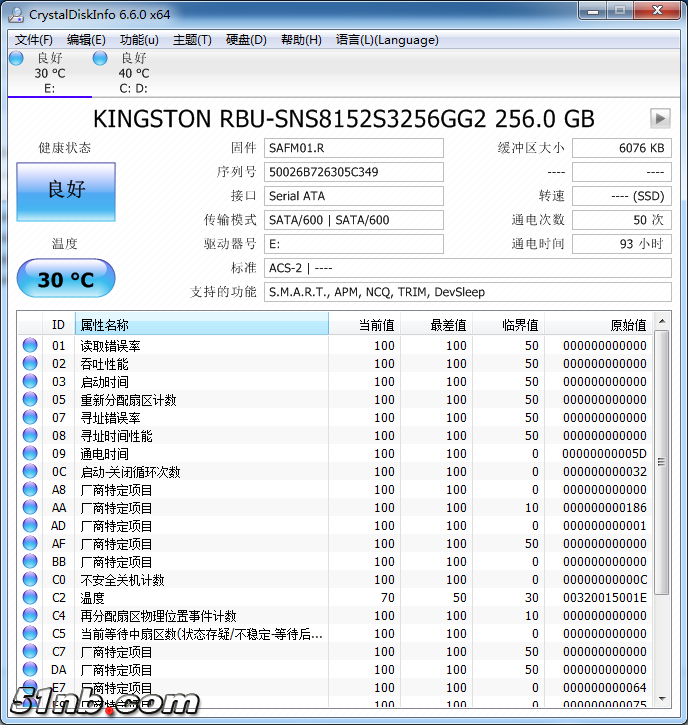Screen dimensions: 688x725
Task: Click status orb for attribute 05 重新分配扇区计数
Action: tap(30, 400)
